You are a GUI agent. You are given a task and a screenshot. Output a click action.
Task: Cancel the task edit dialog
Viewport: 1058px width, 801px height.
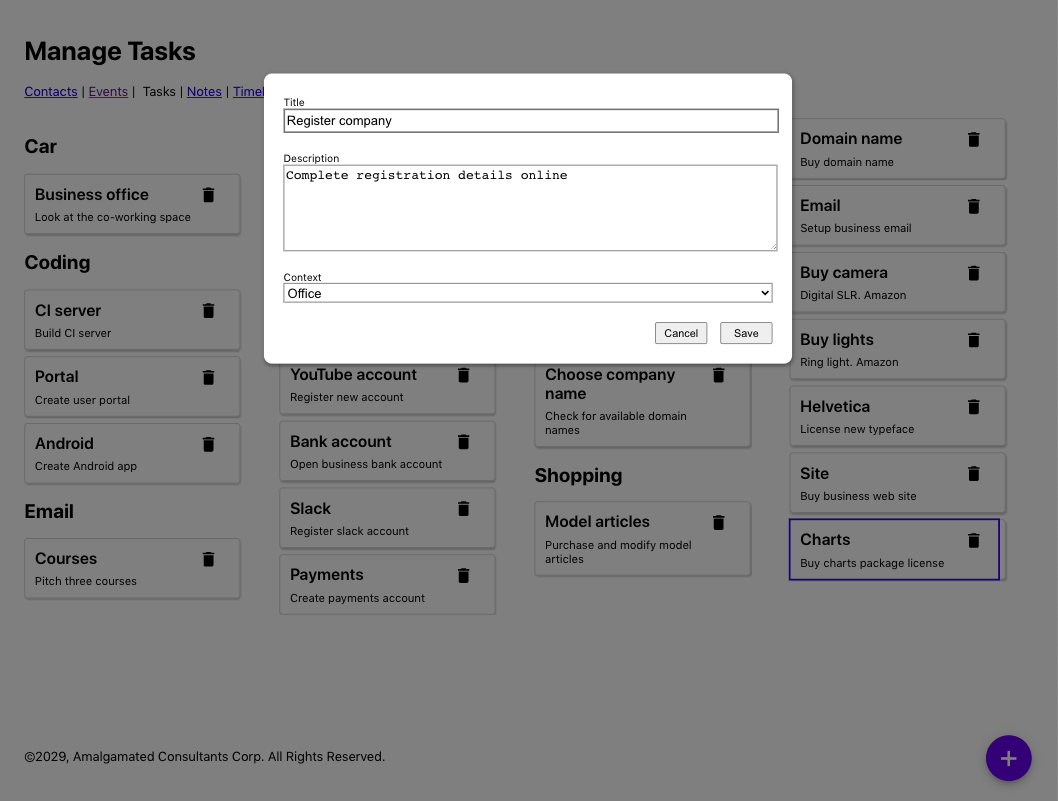pyautogui.click(x=681, y=333)
